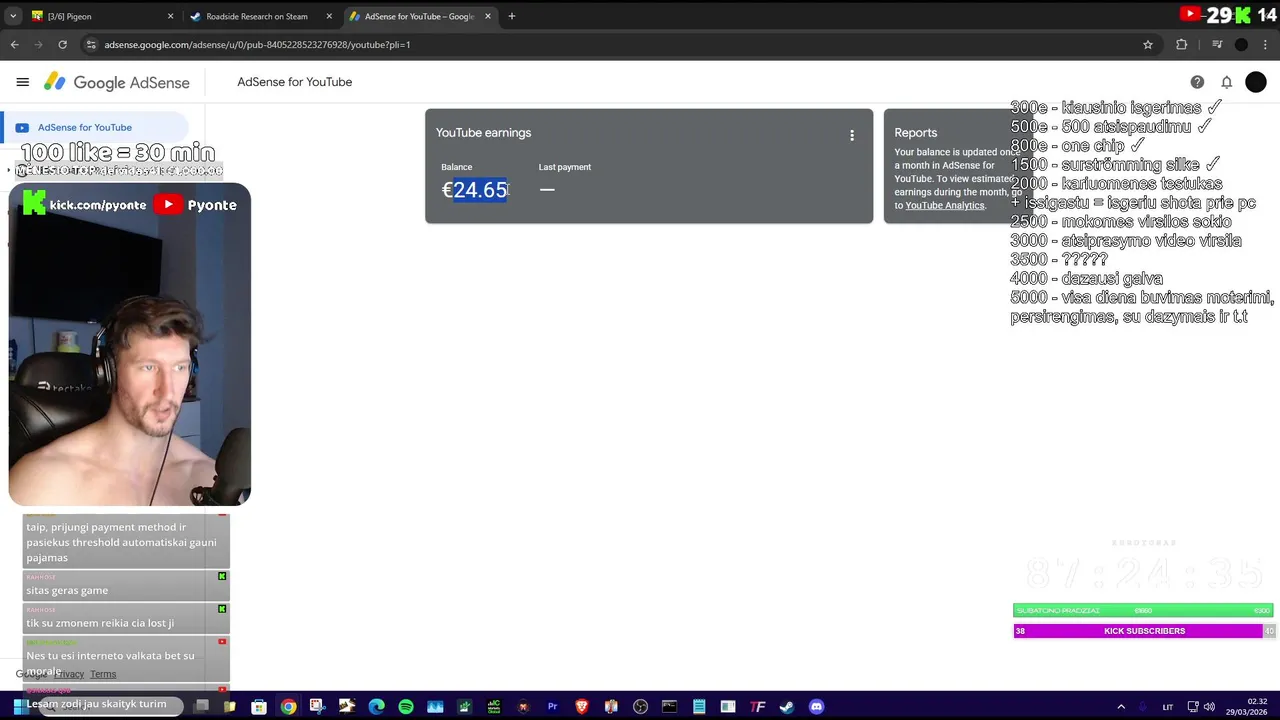
Task: Click the Google Chrome taskbar icon
Action: click(288, 707)
